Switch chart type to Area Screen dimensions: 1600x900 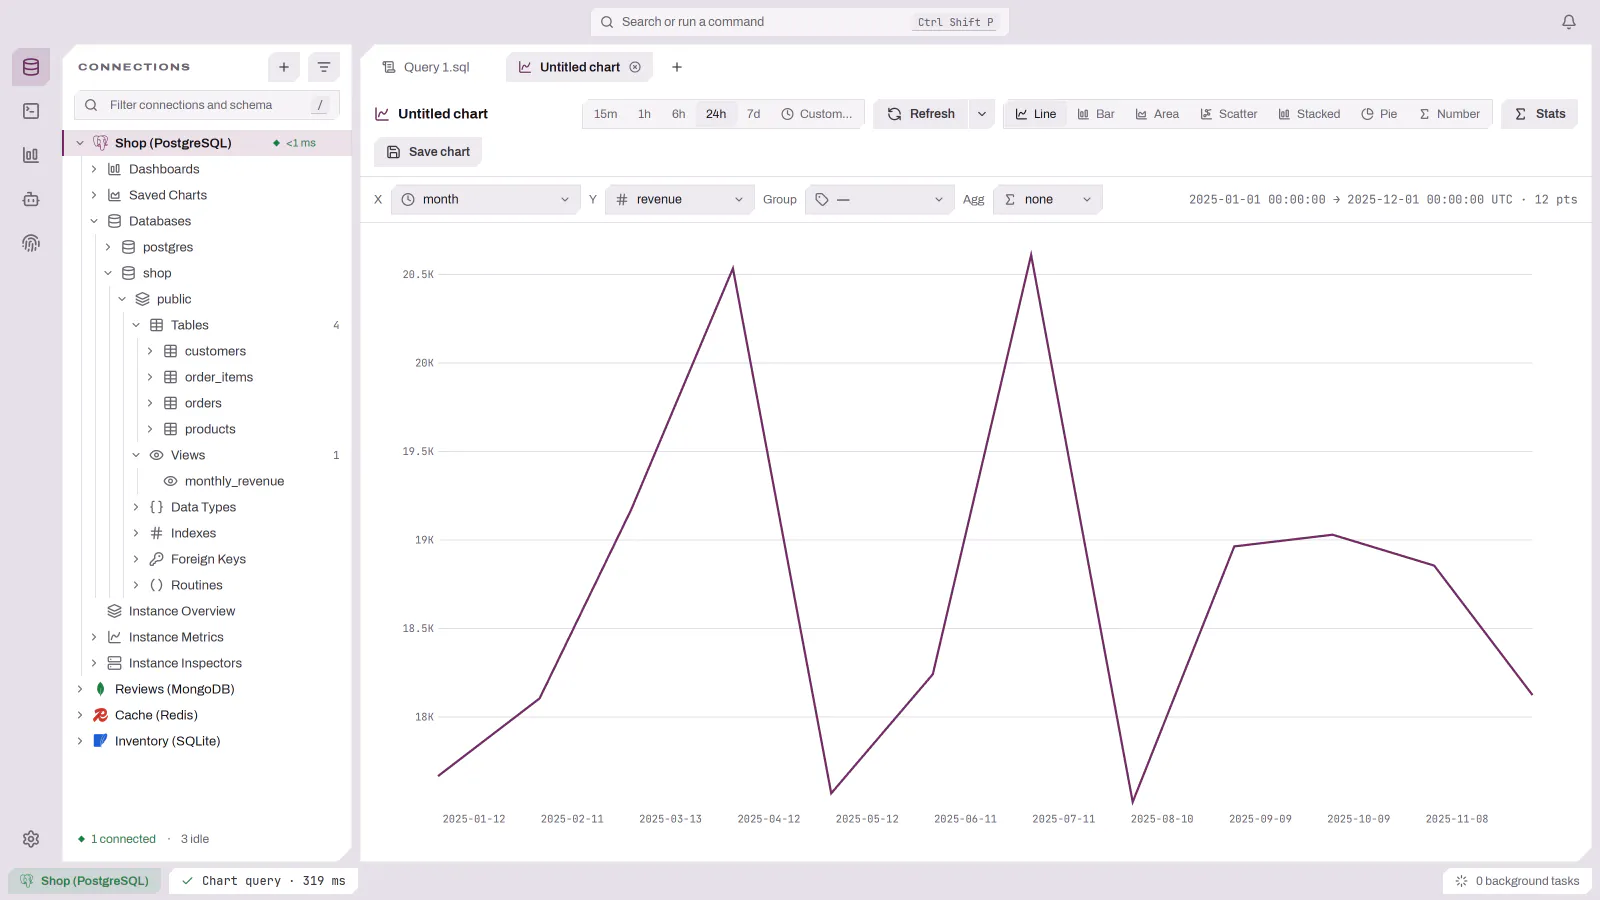1157,114
